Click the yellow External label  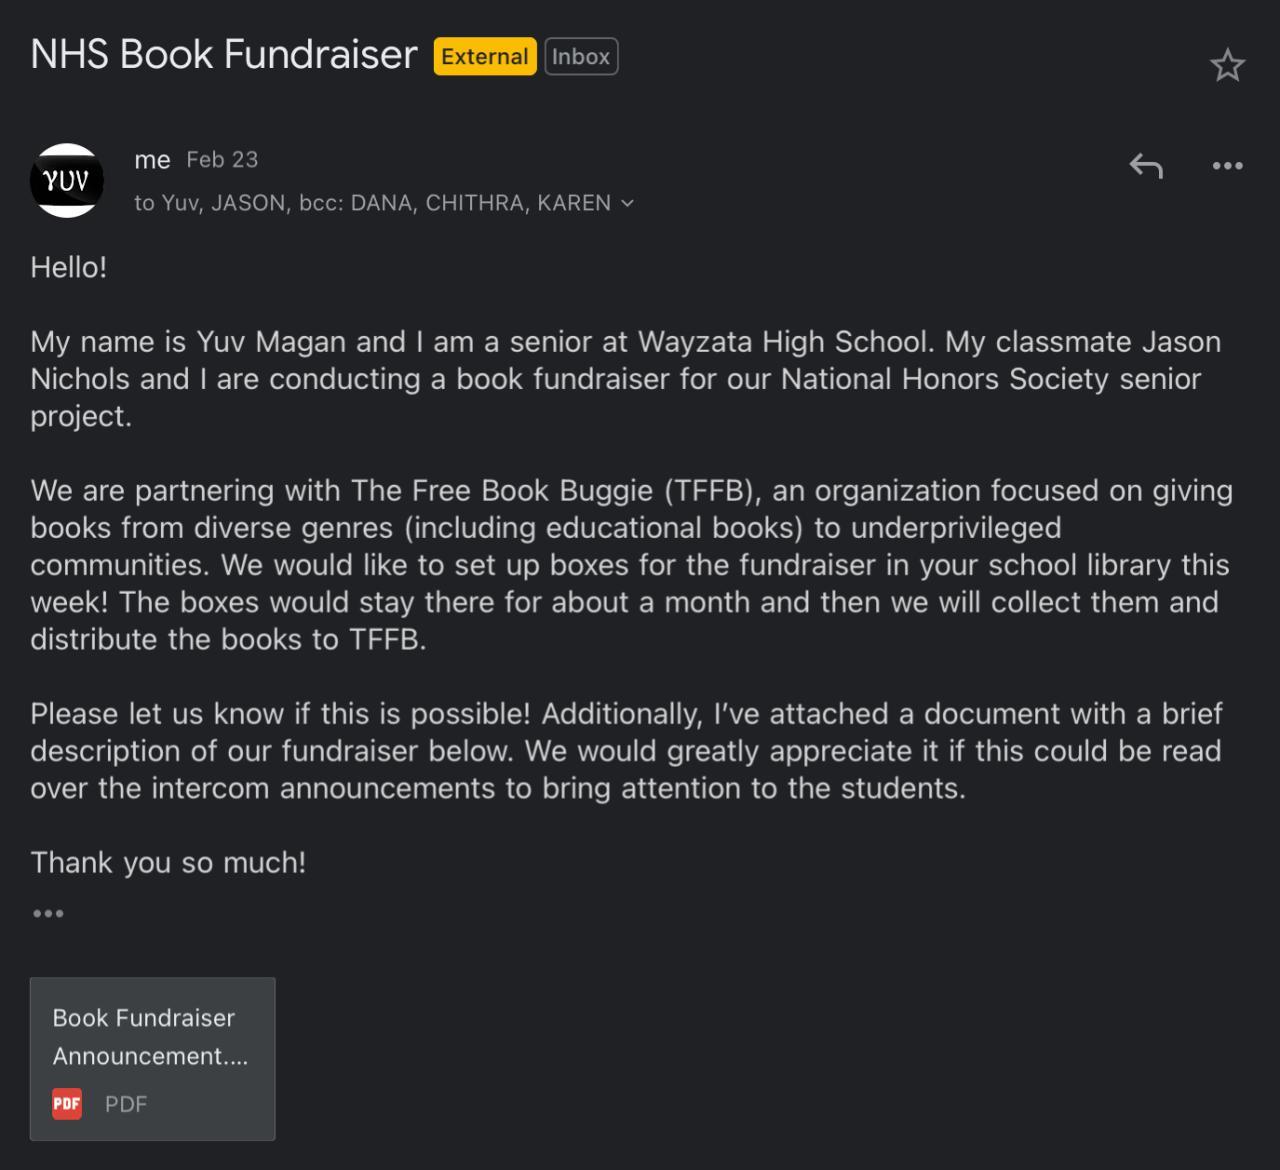pos(485,57)
